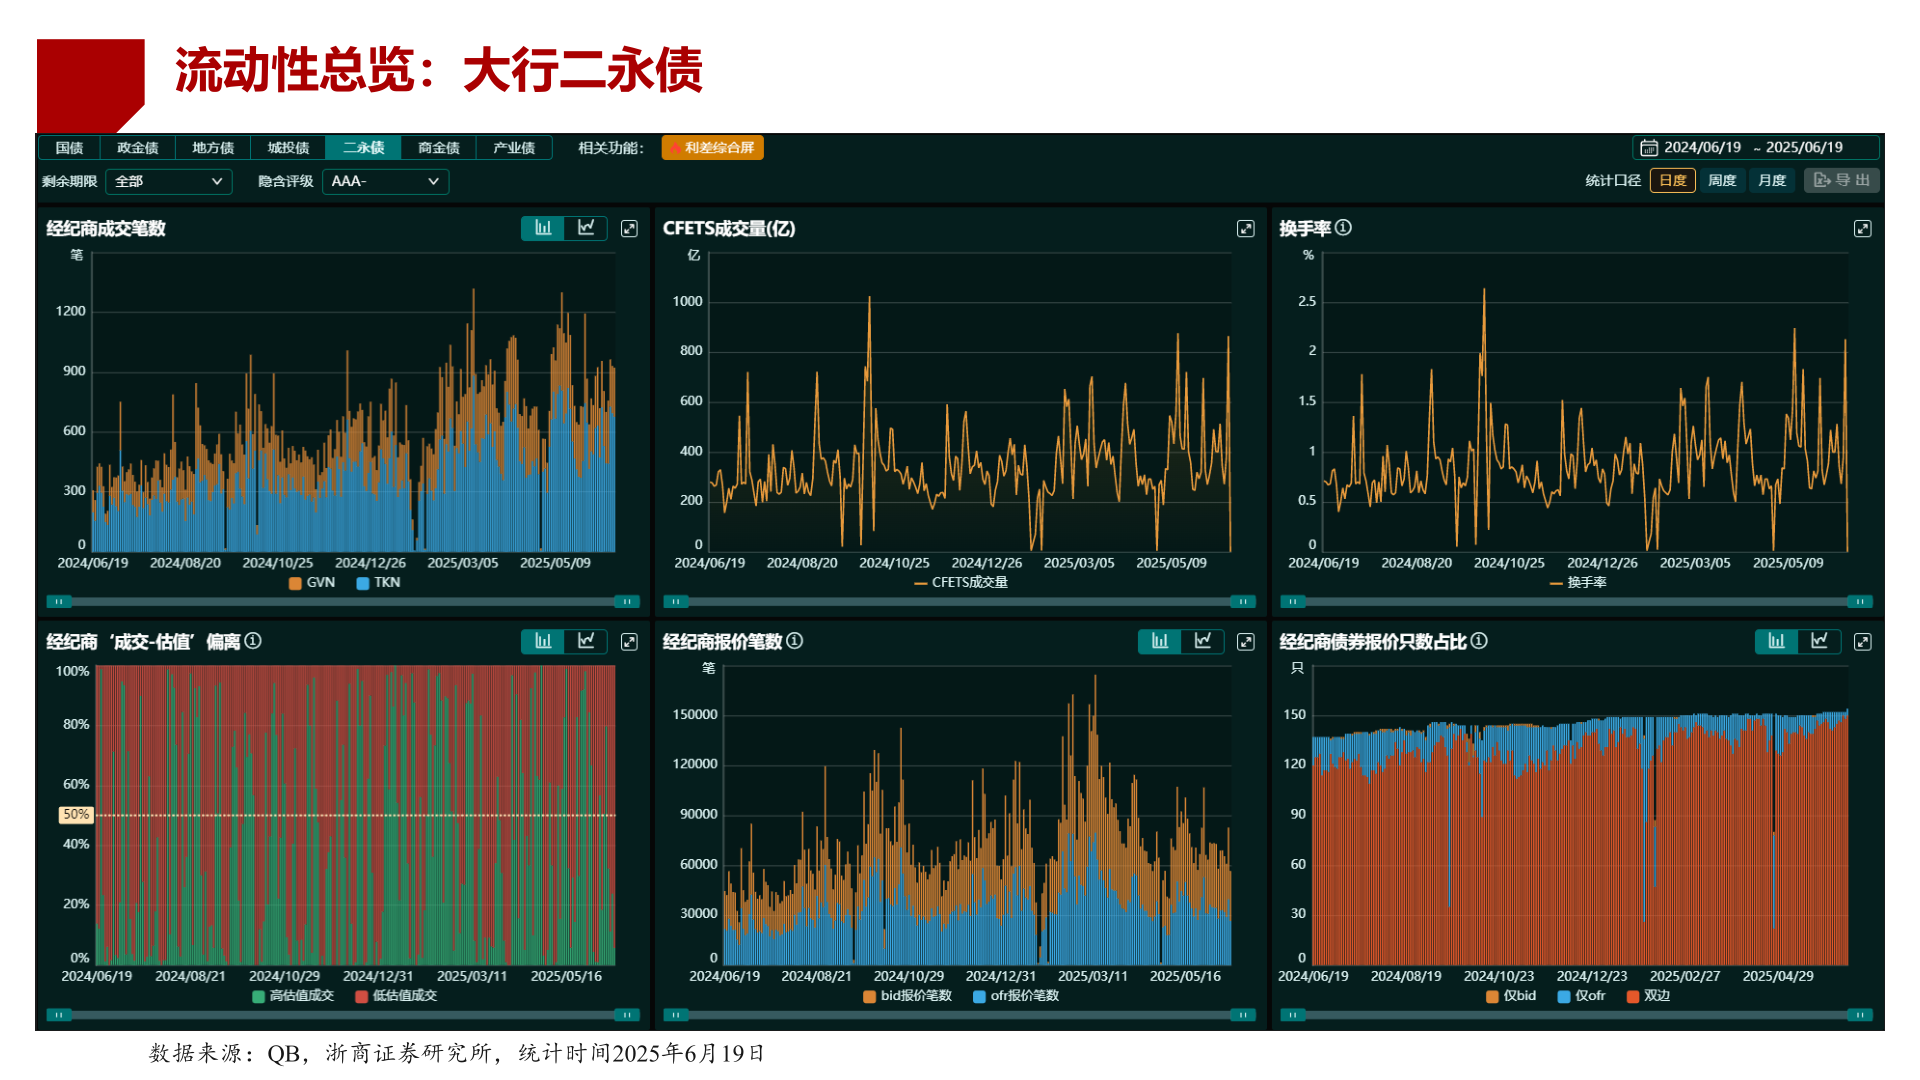1920x1080 pixels.
Task: Switch 经纪商报价笔数 chart to bar view
Action: click(1160, 641)
